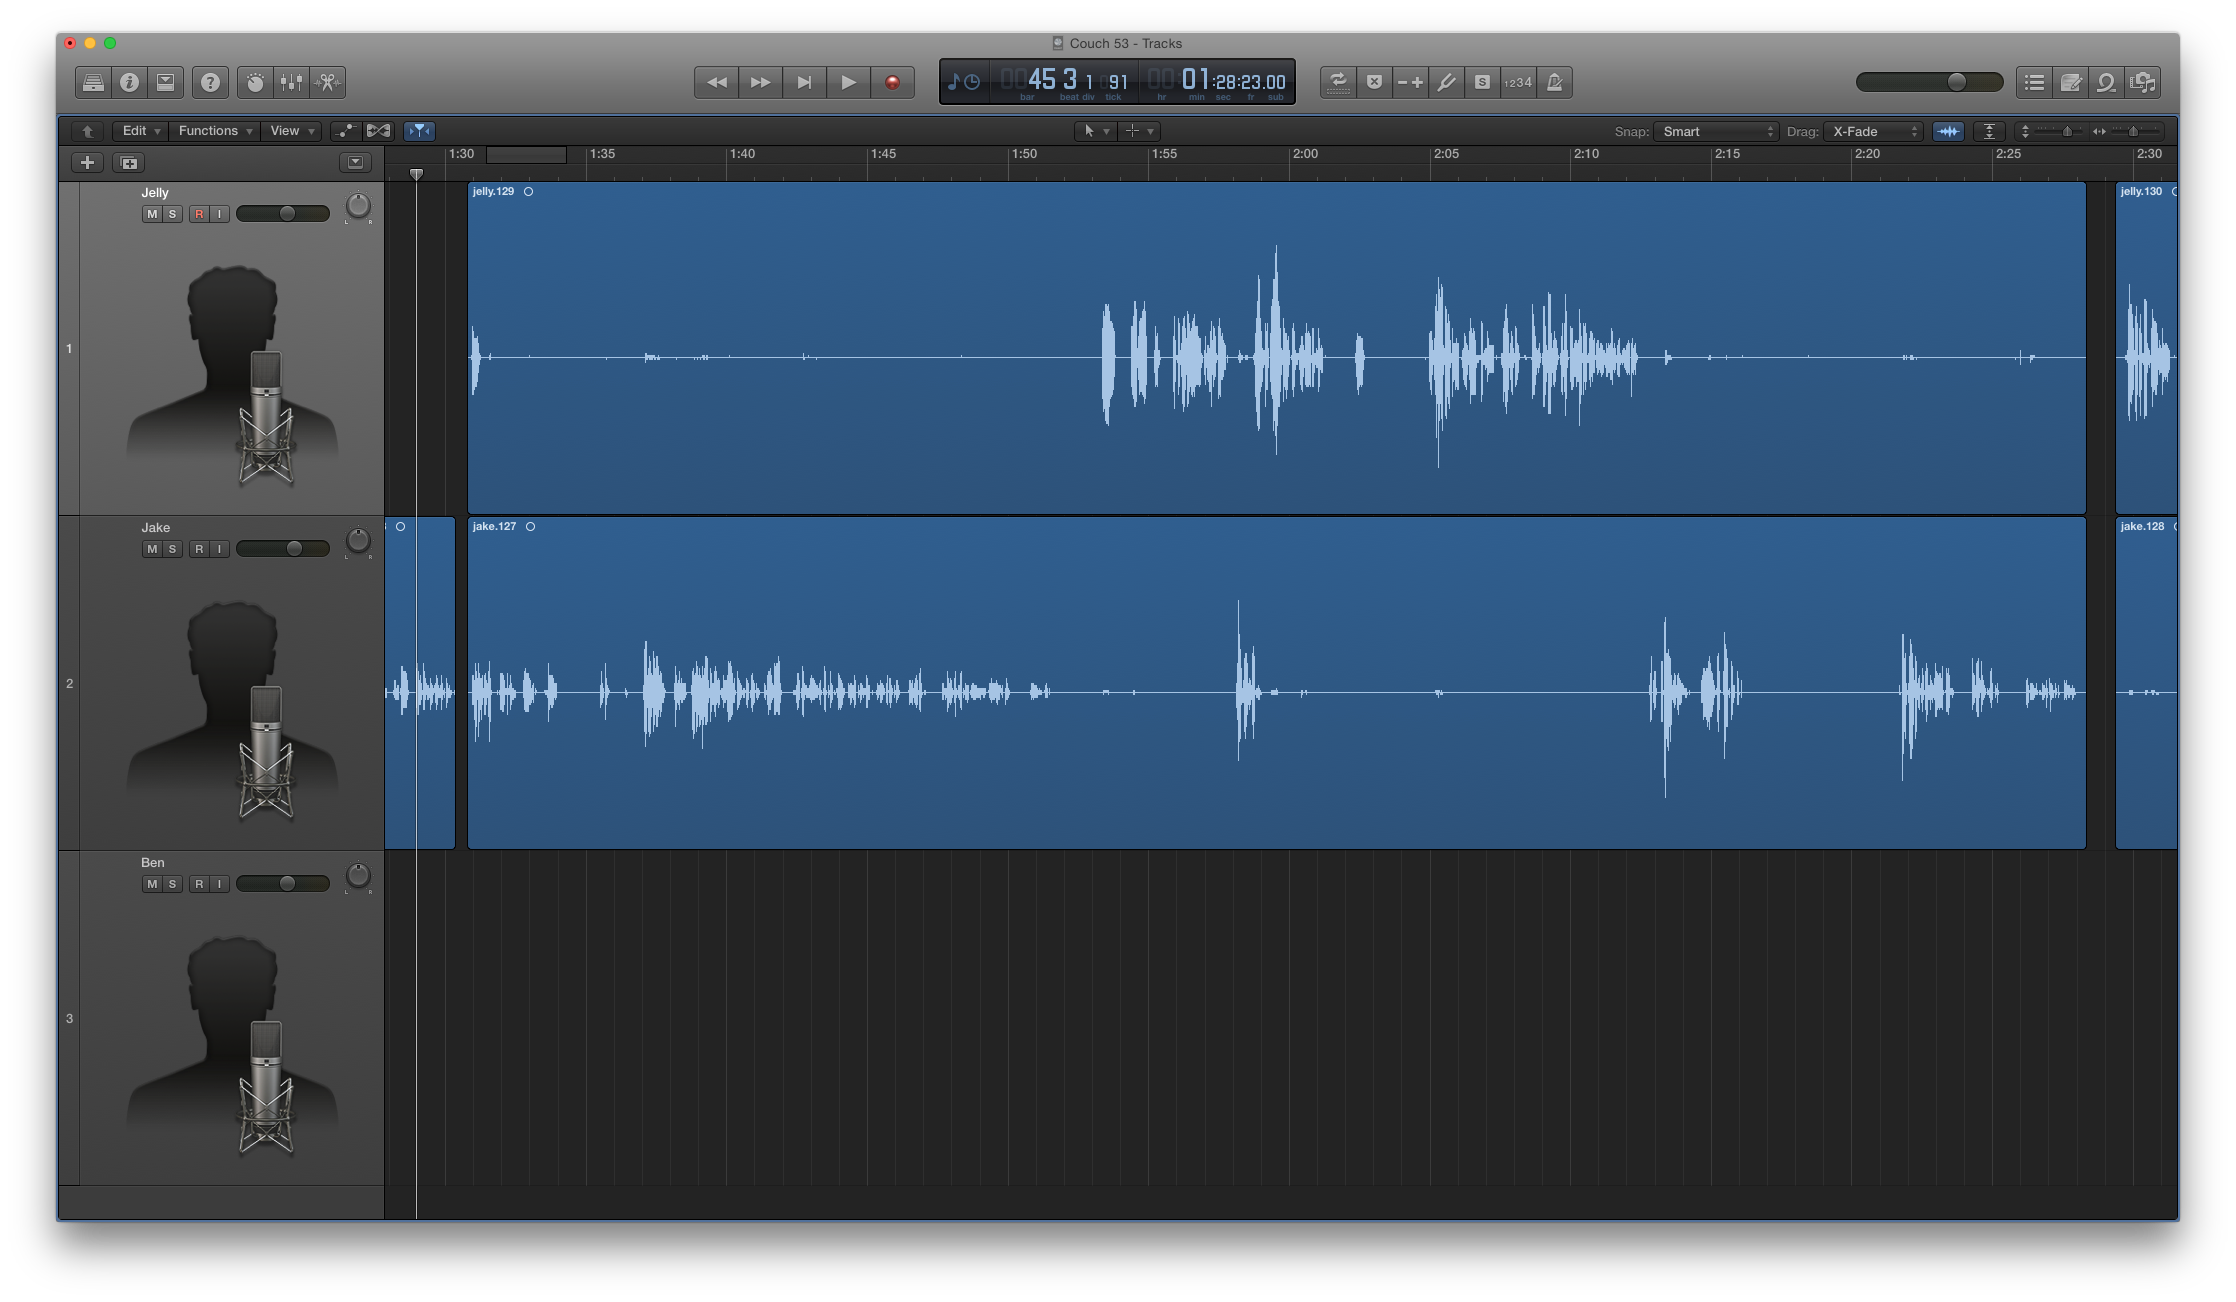This screenshot has width=2236, height=1302.
Task: Toggle input monitoring on Jelly track
Action: [220, 214]
